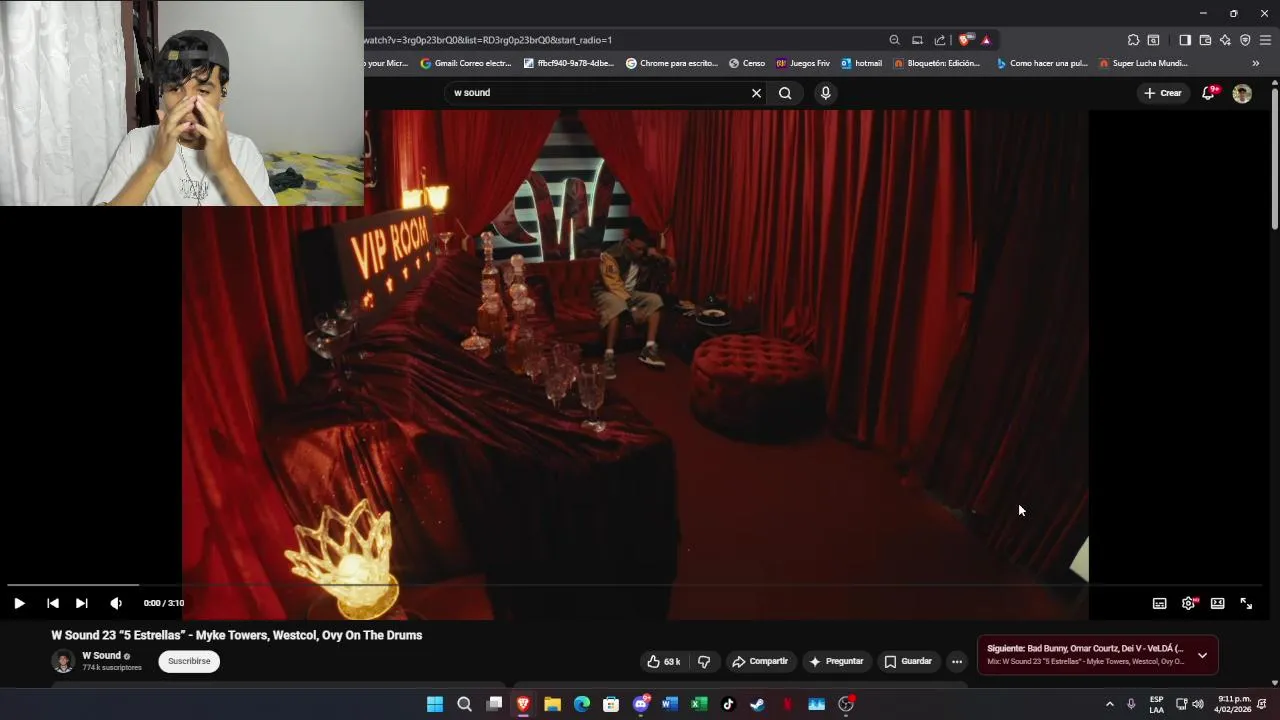Screen dimensions: 1280x720
Task: Open W Sound channel avatar
Action: click(x=63, y=661)
